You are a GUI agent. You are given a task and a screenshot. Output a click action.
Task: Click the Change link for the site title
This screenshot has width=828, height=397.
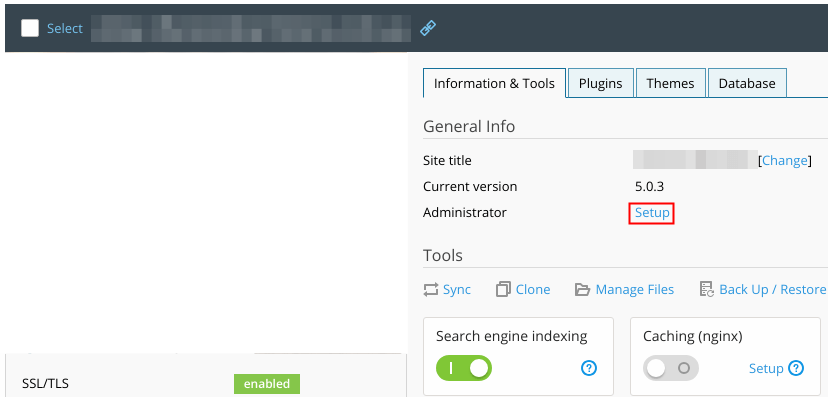[x=785, y=160]
